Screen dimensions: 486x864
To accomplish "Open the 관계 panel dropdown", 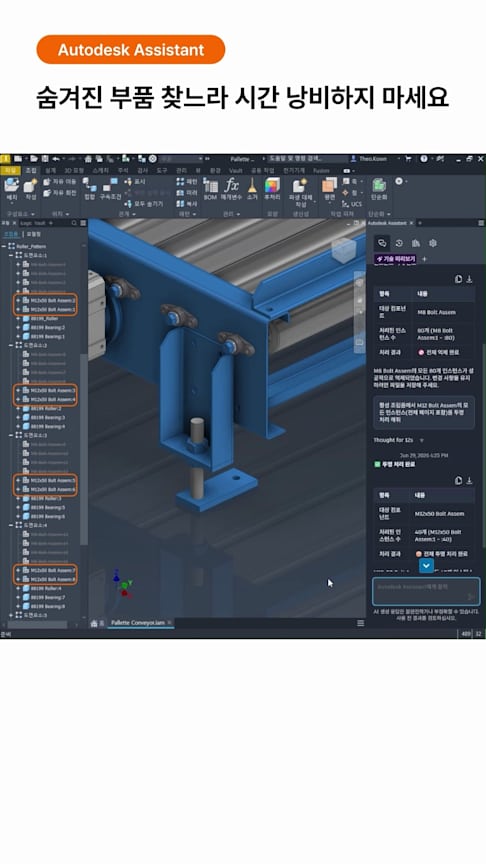I will [126, 214].
